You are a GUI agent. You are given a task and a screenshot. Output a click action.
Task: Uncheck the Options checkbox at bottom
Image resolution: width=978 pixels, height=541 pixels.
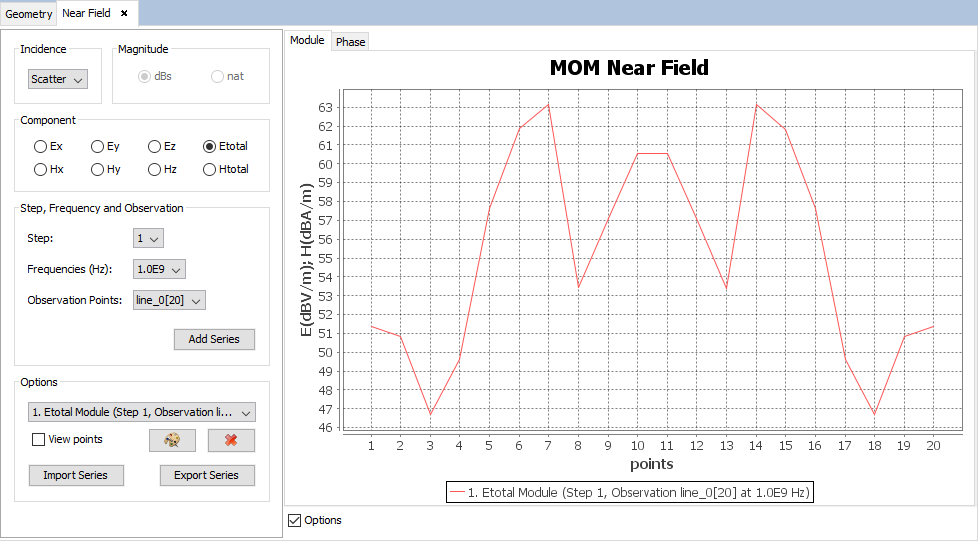pyautogui.click(x=294, y=520)
